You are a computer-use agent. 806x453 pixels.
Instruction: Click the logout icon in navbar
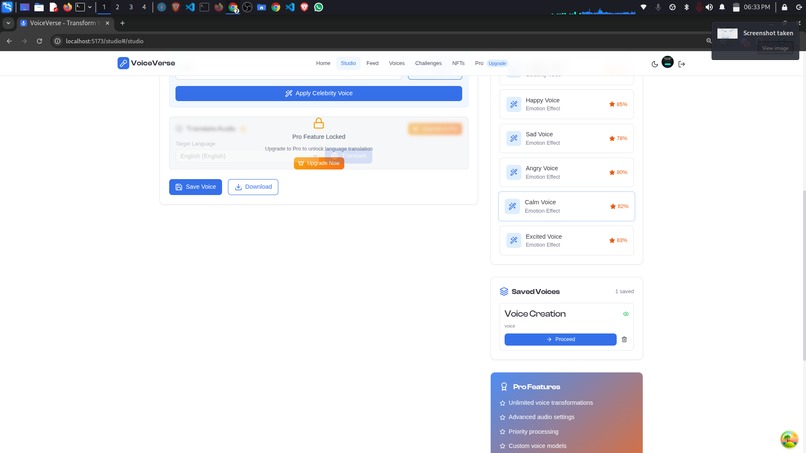coord(682,64)
